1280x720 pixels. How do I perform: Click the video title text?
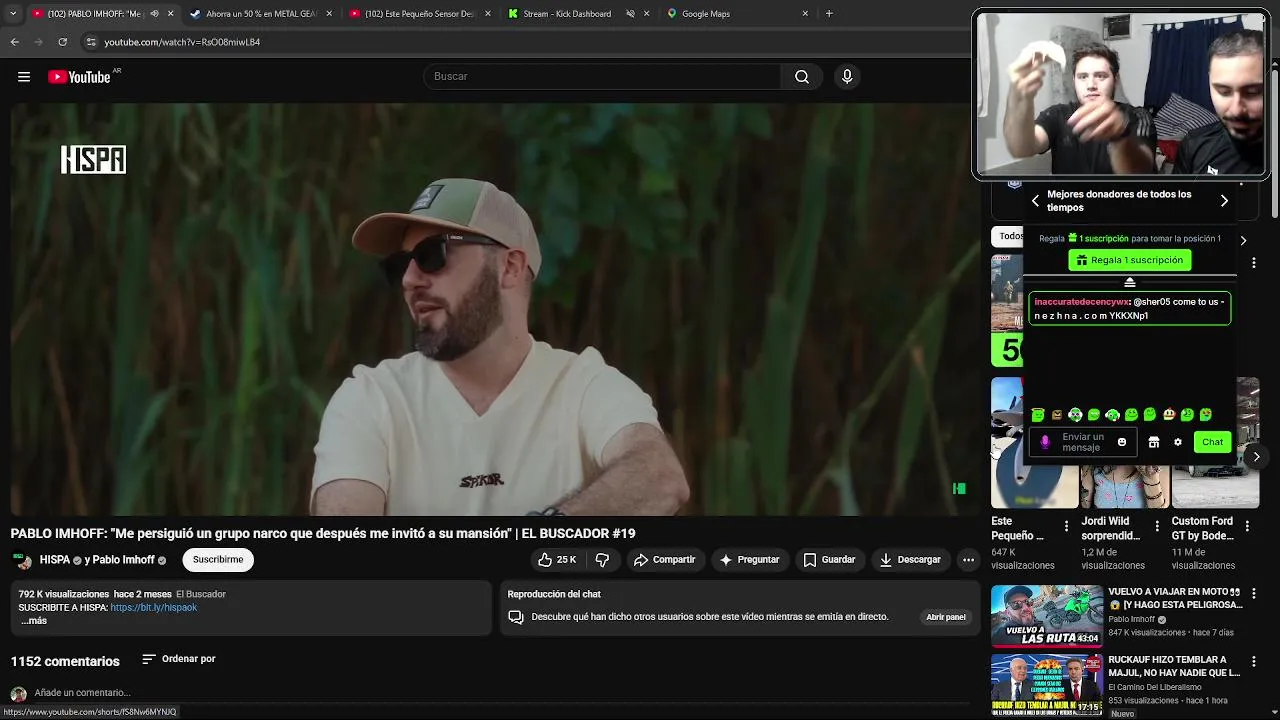pos(323,533)
